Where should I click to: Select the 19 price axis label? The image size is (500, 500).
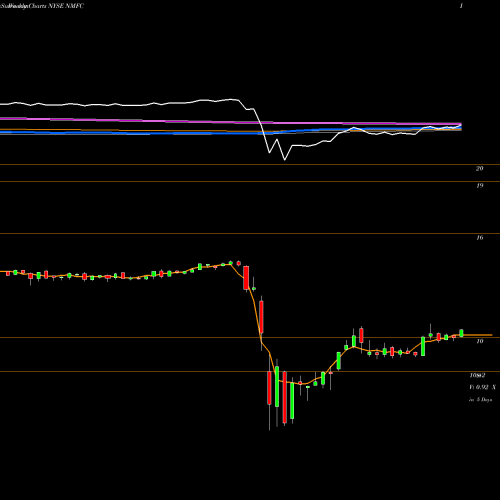[x=479, y=186]
